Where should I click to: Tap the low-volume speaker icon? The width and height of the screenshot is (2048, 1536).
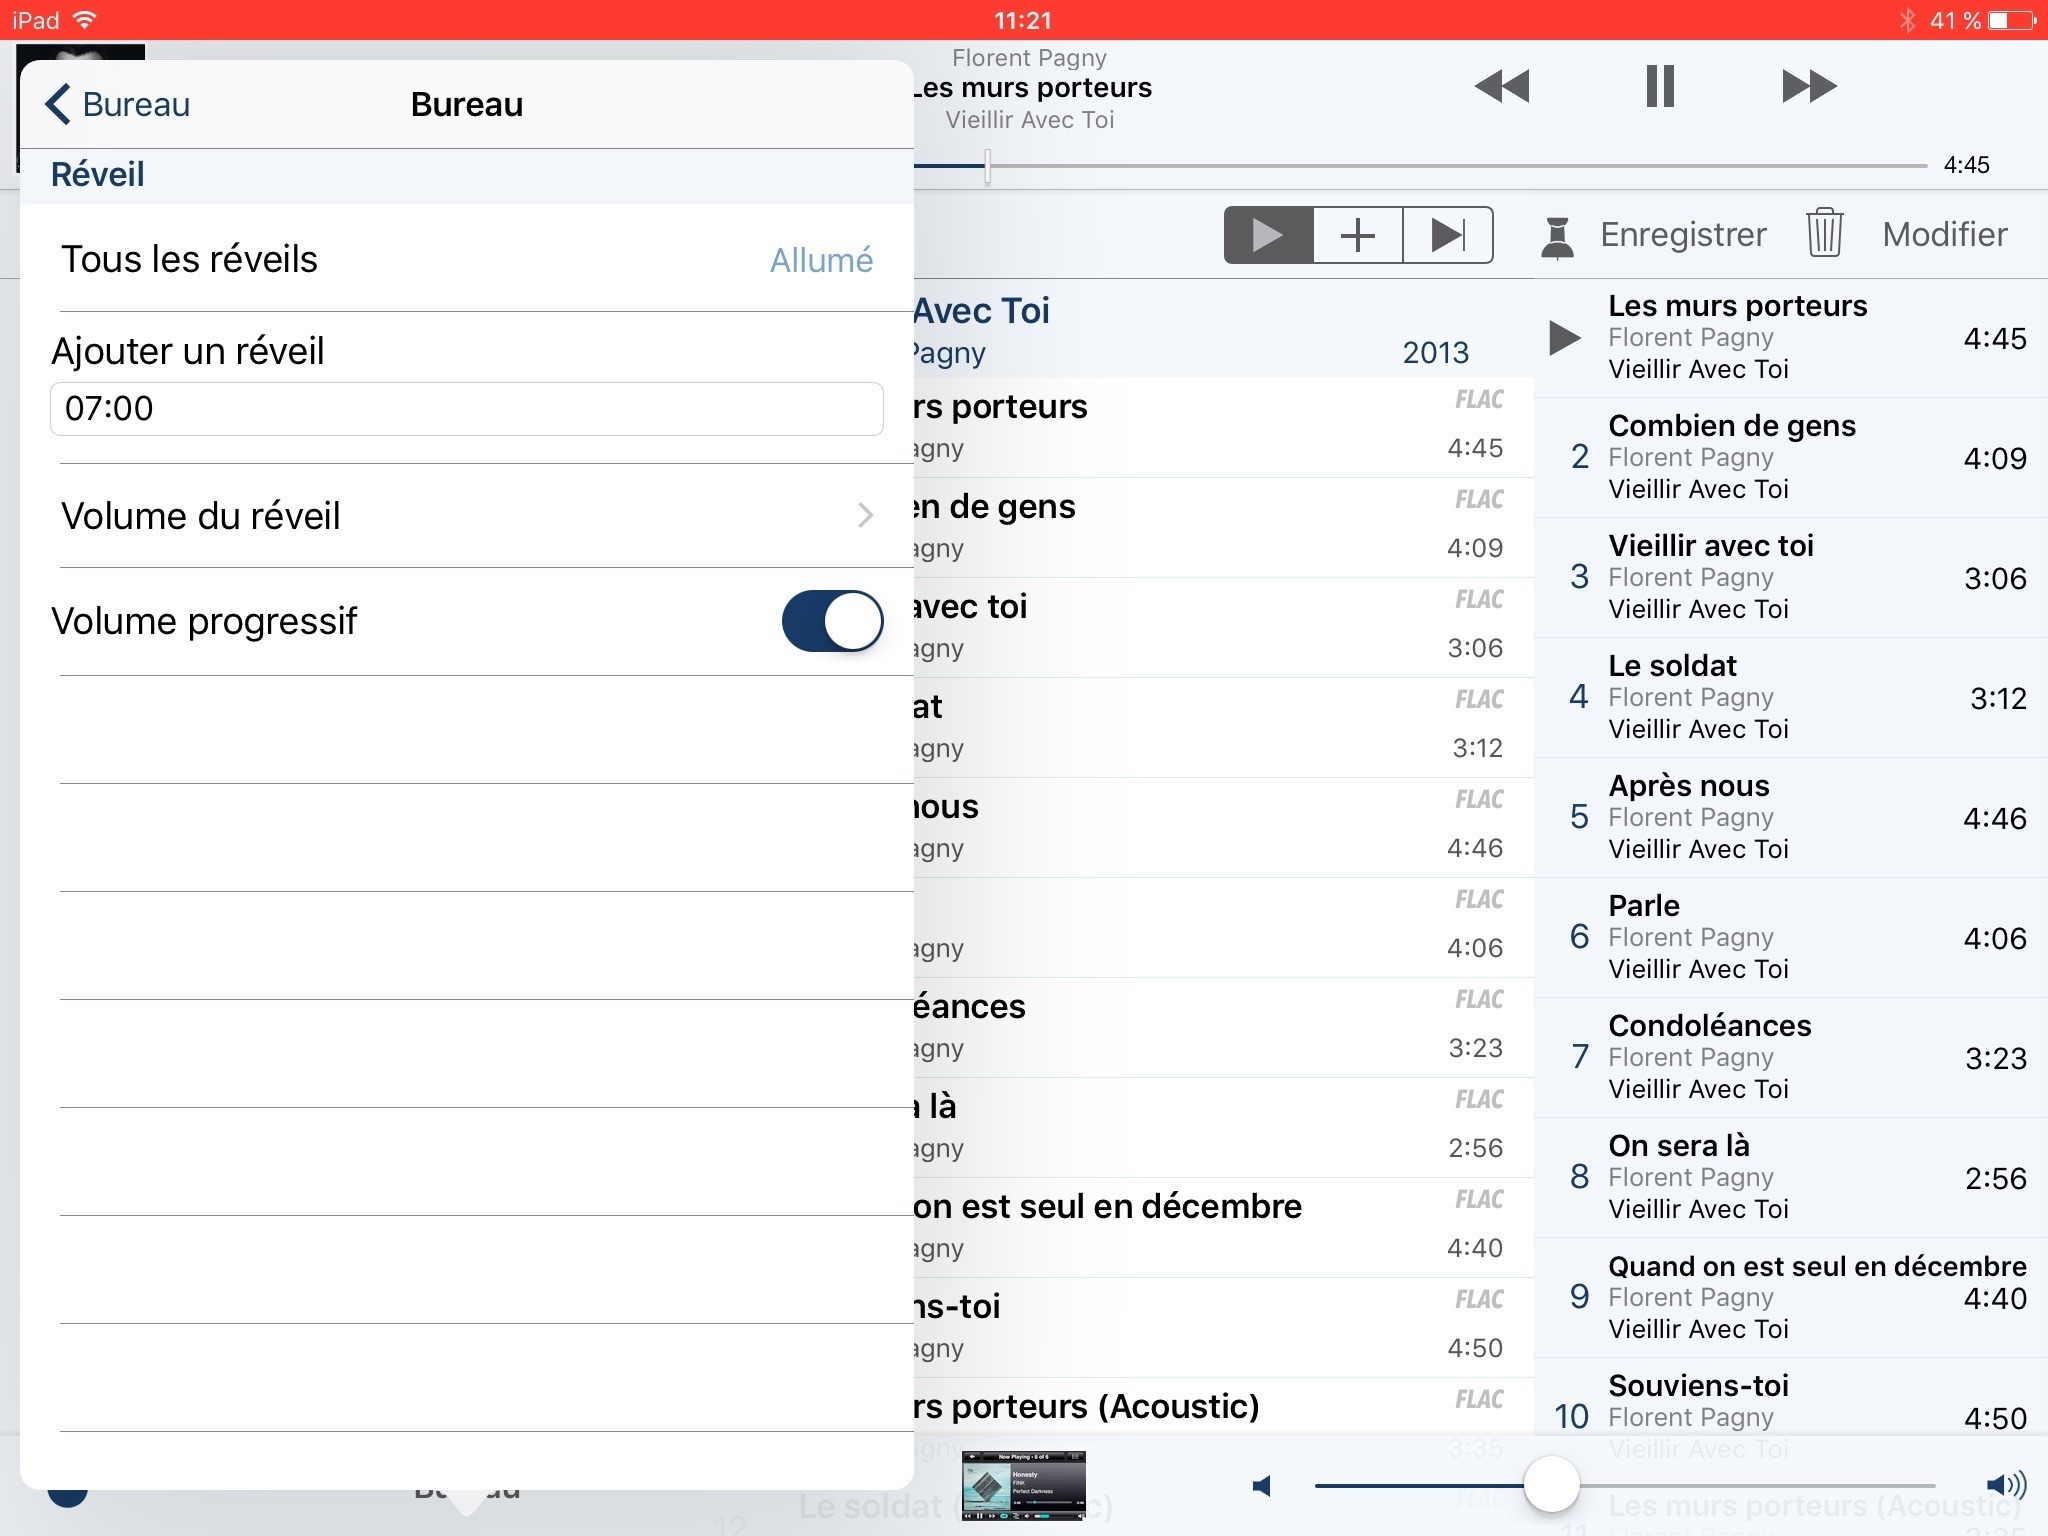(1262, 1486)
